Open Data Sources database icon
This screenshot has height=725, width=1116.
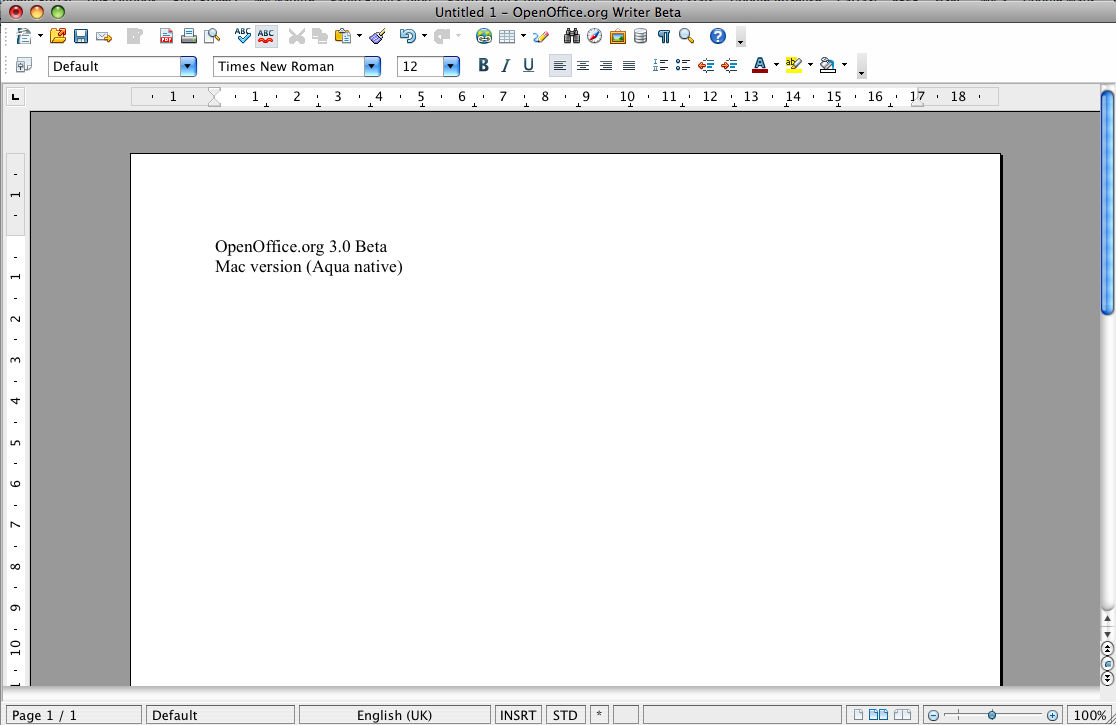pyautogui.click(x=641, y=36)
